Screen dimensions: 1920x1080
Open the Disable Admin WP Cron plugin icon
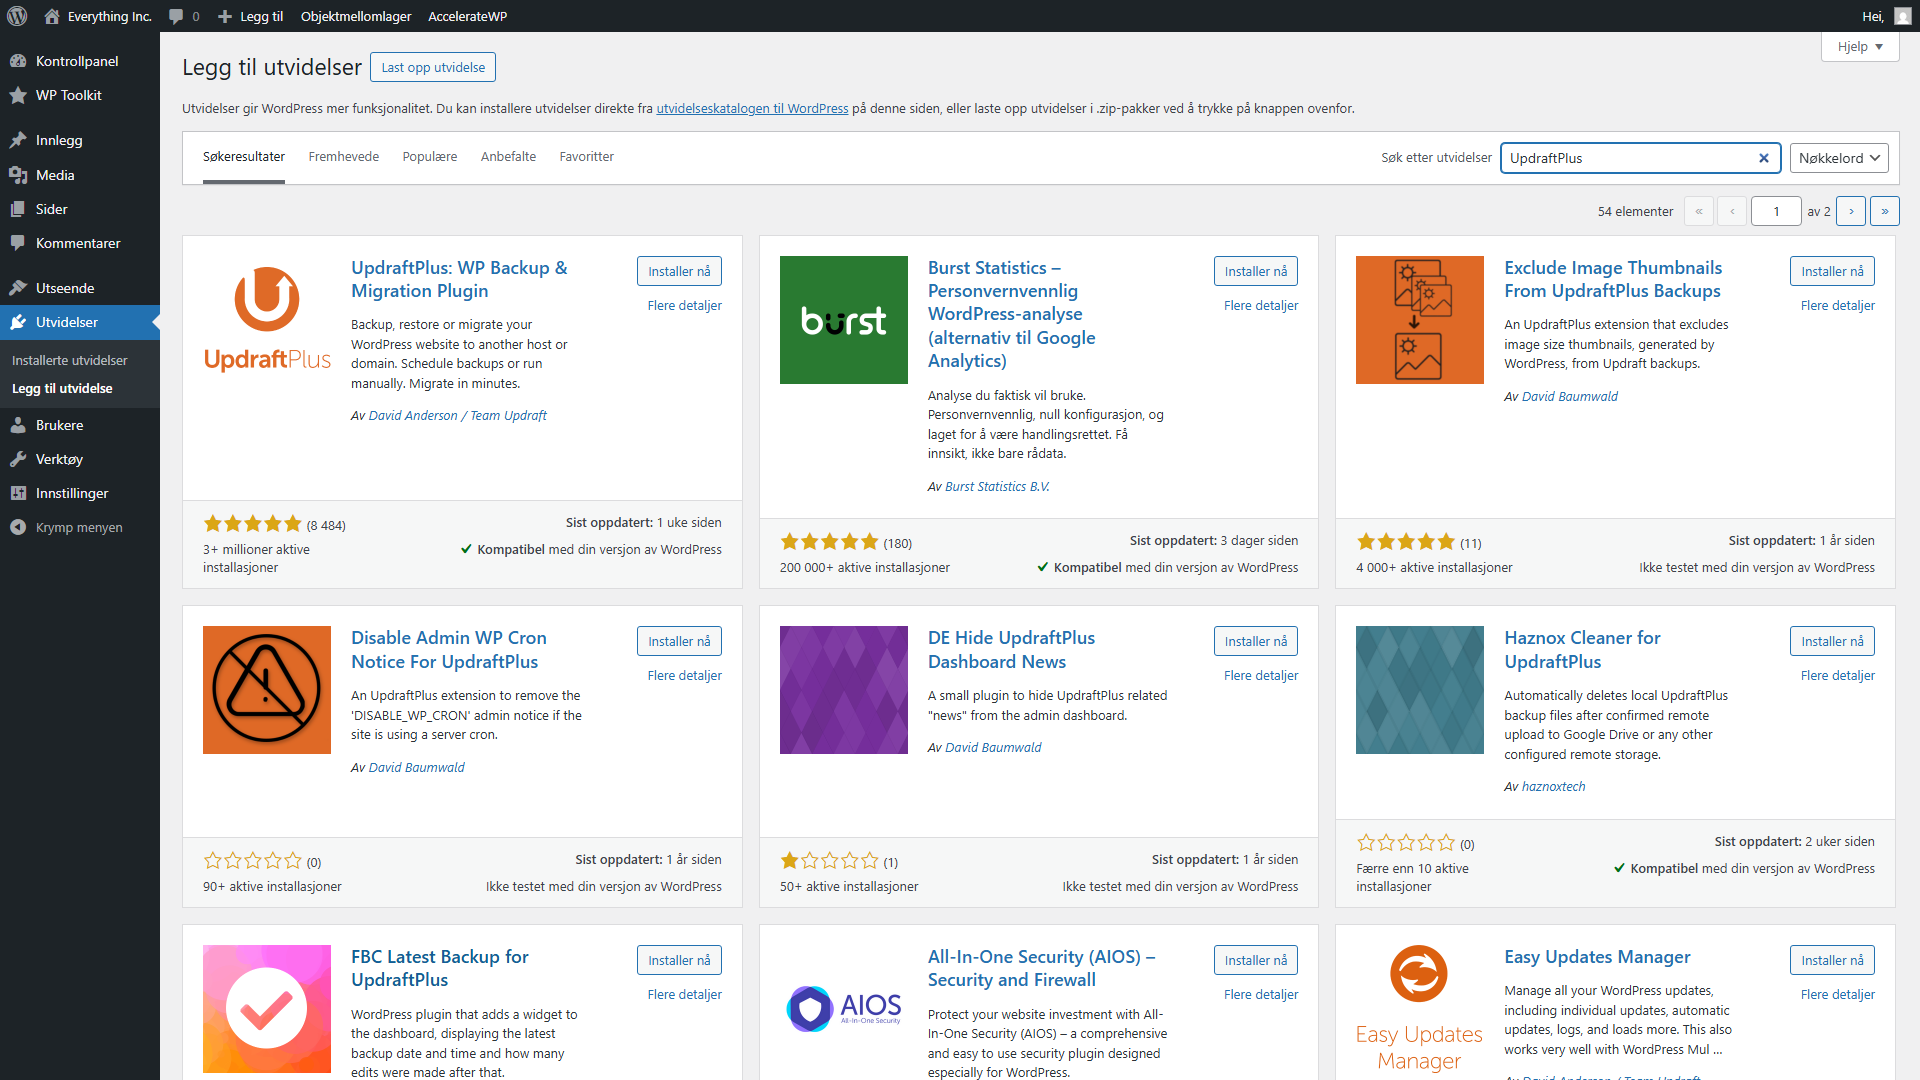(x=267, y=690)
